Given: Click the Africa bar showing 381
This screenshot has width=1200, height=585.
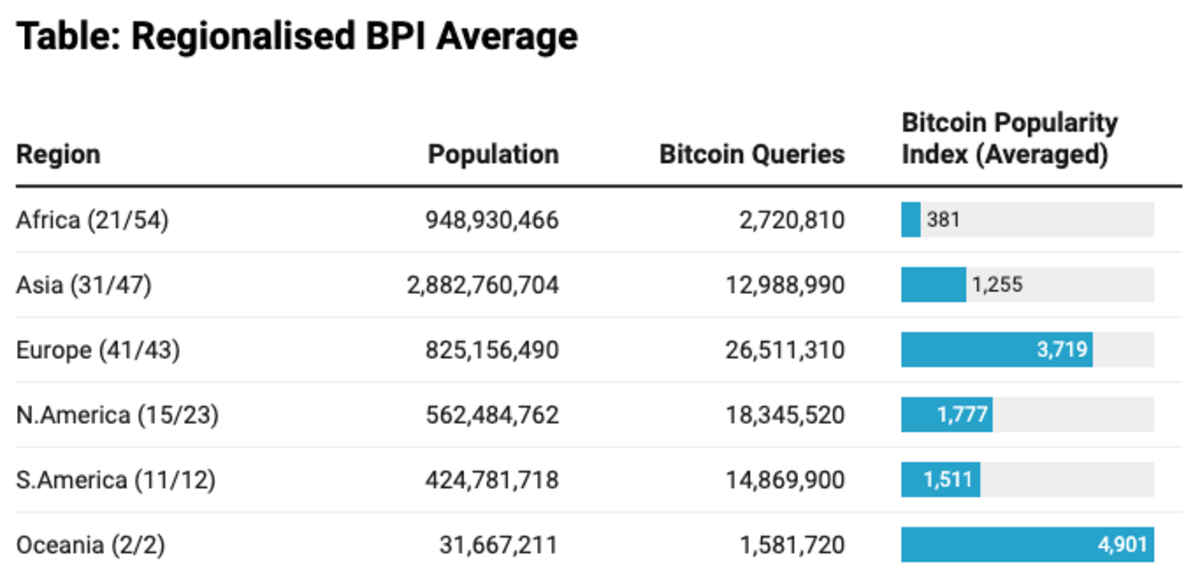Looking at the screenshot, I should [911, 220].
